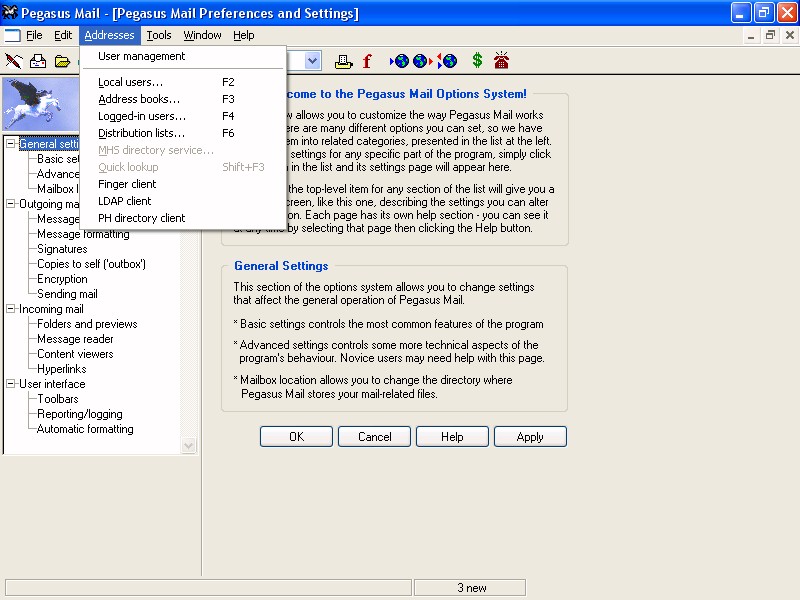
Task: Open the Tools menu
Action: pyautogui.click(x=159, y=35)
